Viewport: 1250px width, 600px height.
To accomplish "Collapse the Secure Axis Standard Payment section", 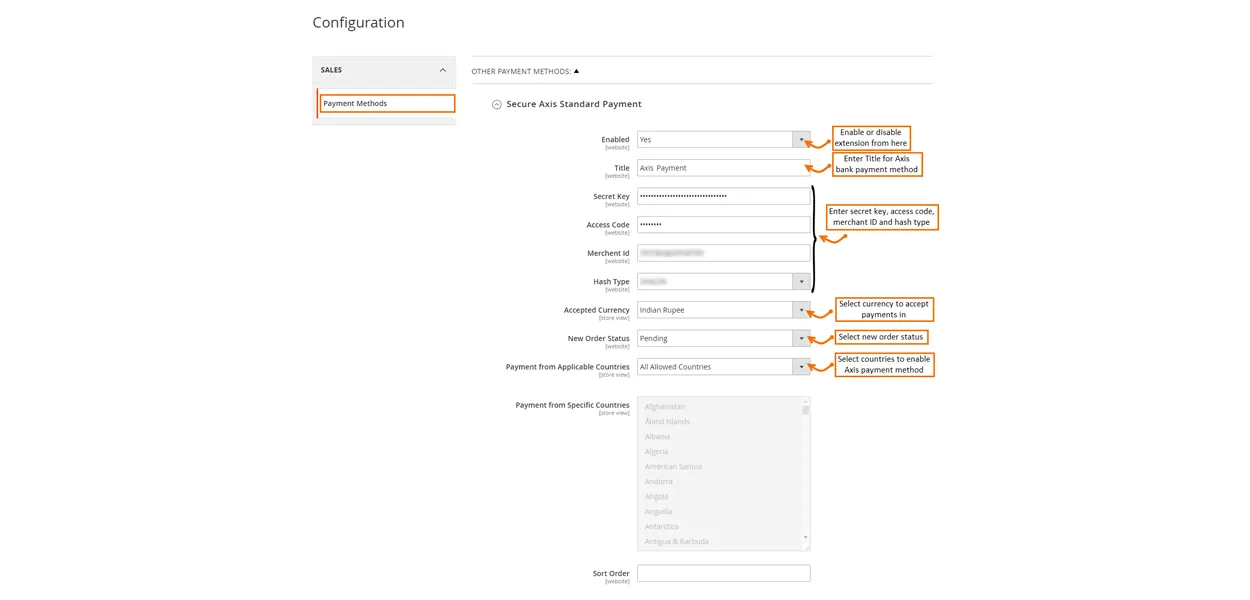I will (496, 104).
